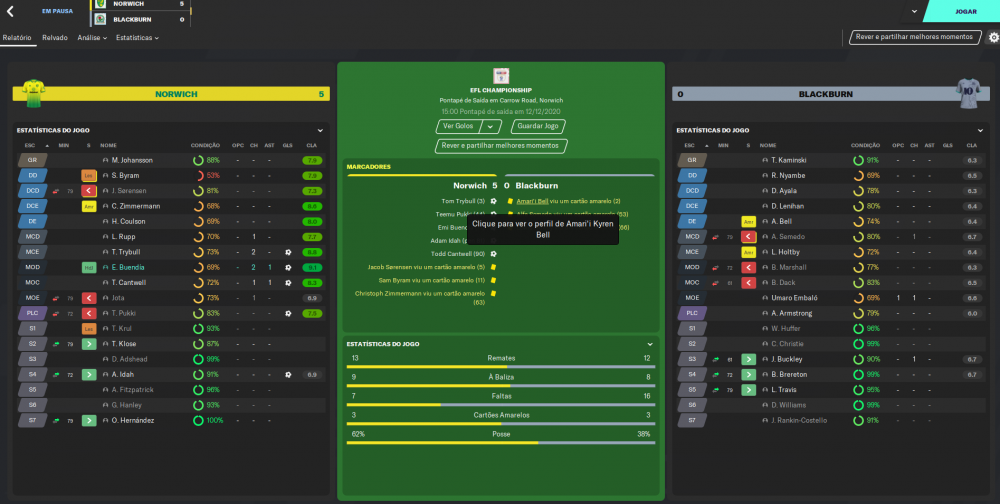Expand Blackburn Estatísticas do Jogo chevron
Viewport: 1000px width, 504px height.
pos(980,131)
